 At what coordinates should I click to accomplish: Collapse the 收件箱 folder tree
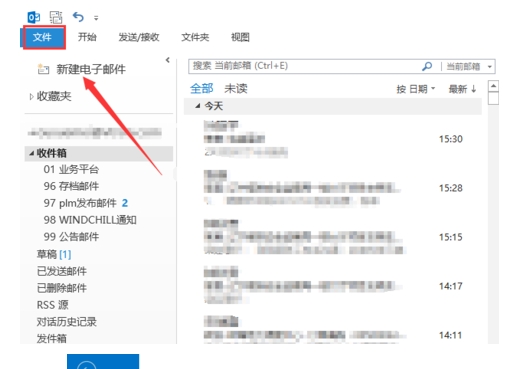click(32, 153)
